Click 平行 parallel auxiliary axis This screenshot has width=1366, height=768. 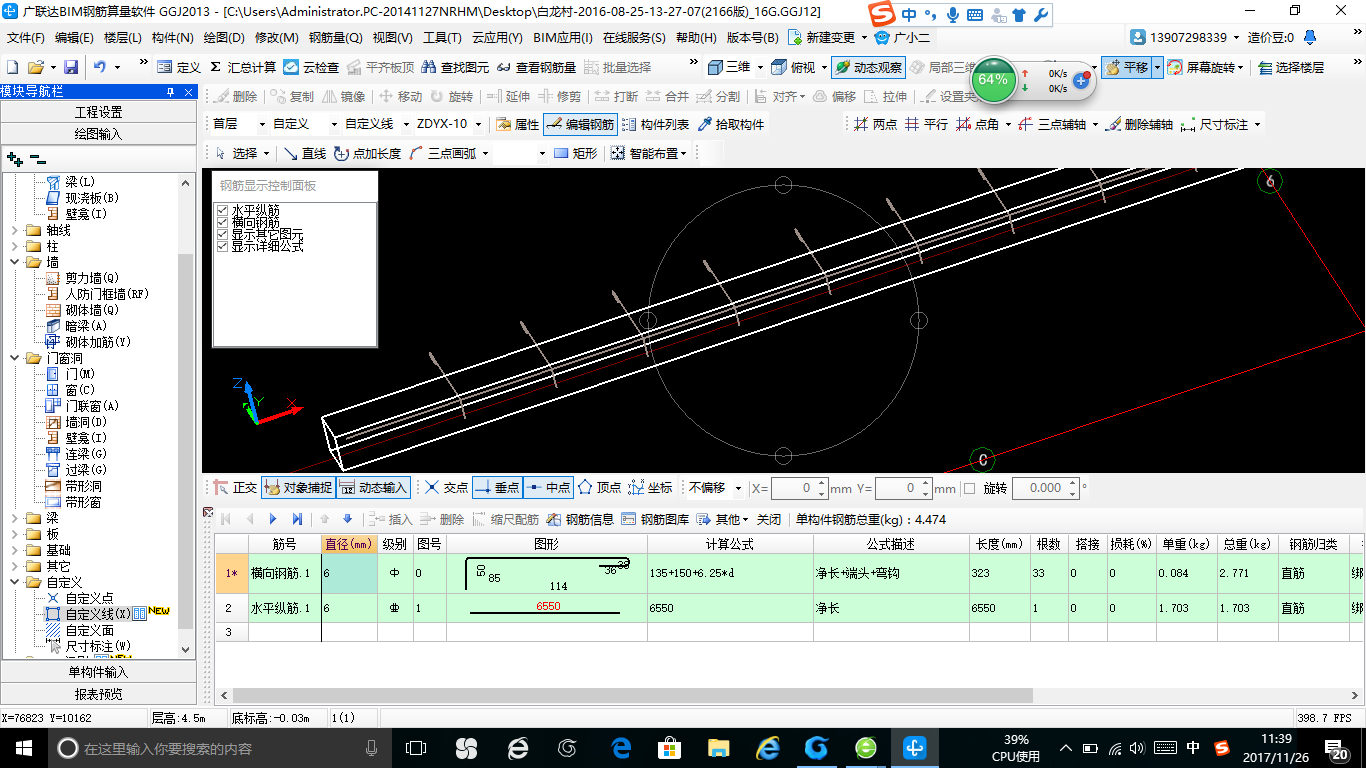[x=926, y=125]
